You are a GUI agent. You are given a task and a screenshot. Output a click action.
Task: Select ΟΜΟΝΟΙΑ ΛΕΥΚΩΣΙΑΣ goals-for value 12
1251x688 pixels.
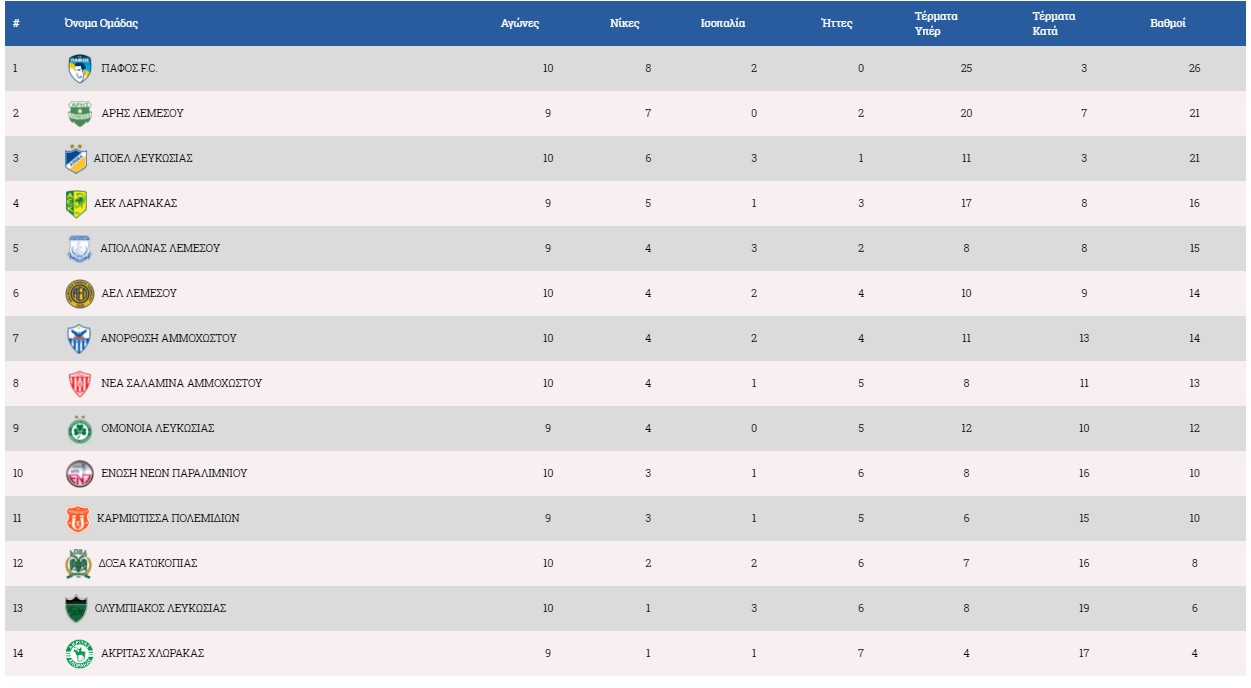point(966,428)
